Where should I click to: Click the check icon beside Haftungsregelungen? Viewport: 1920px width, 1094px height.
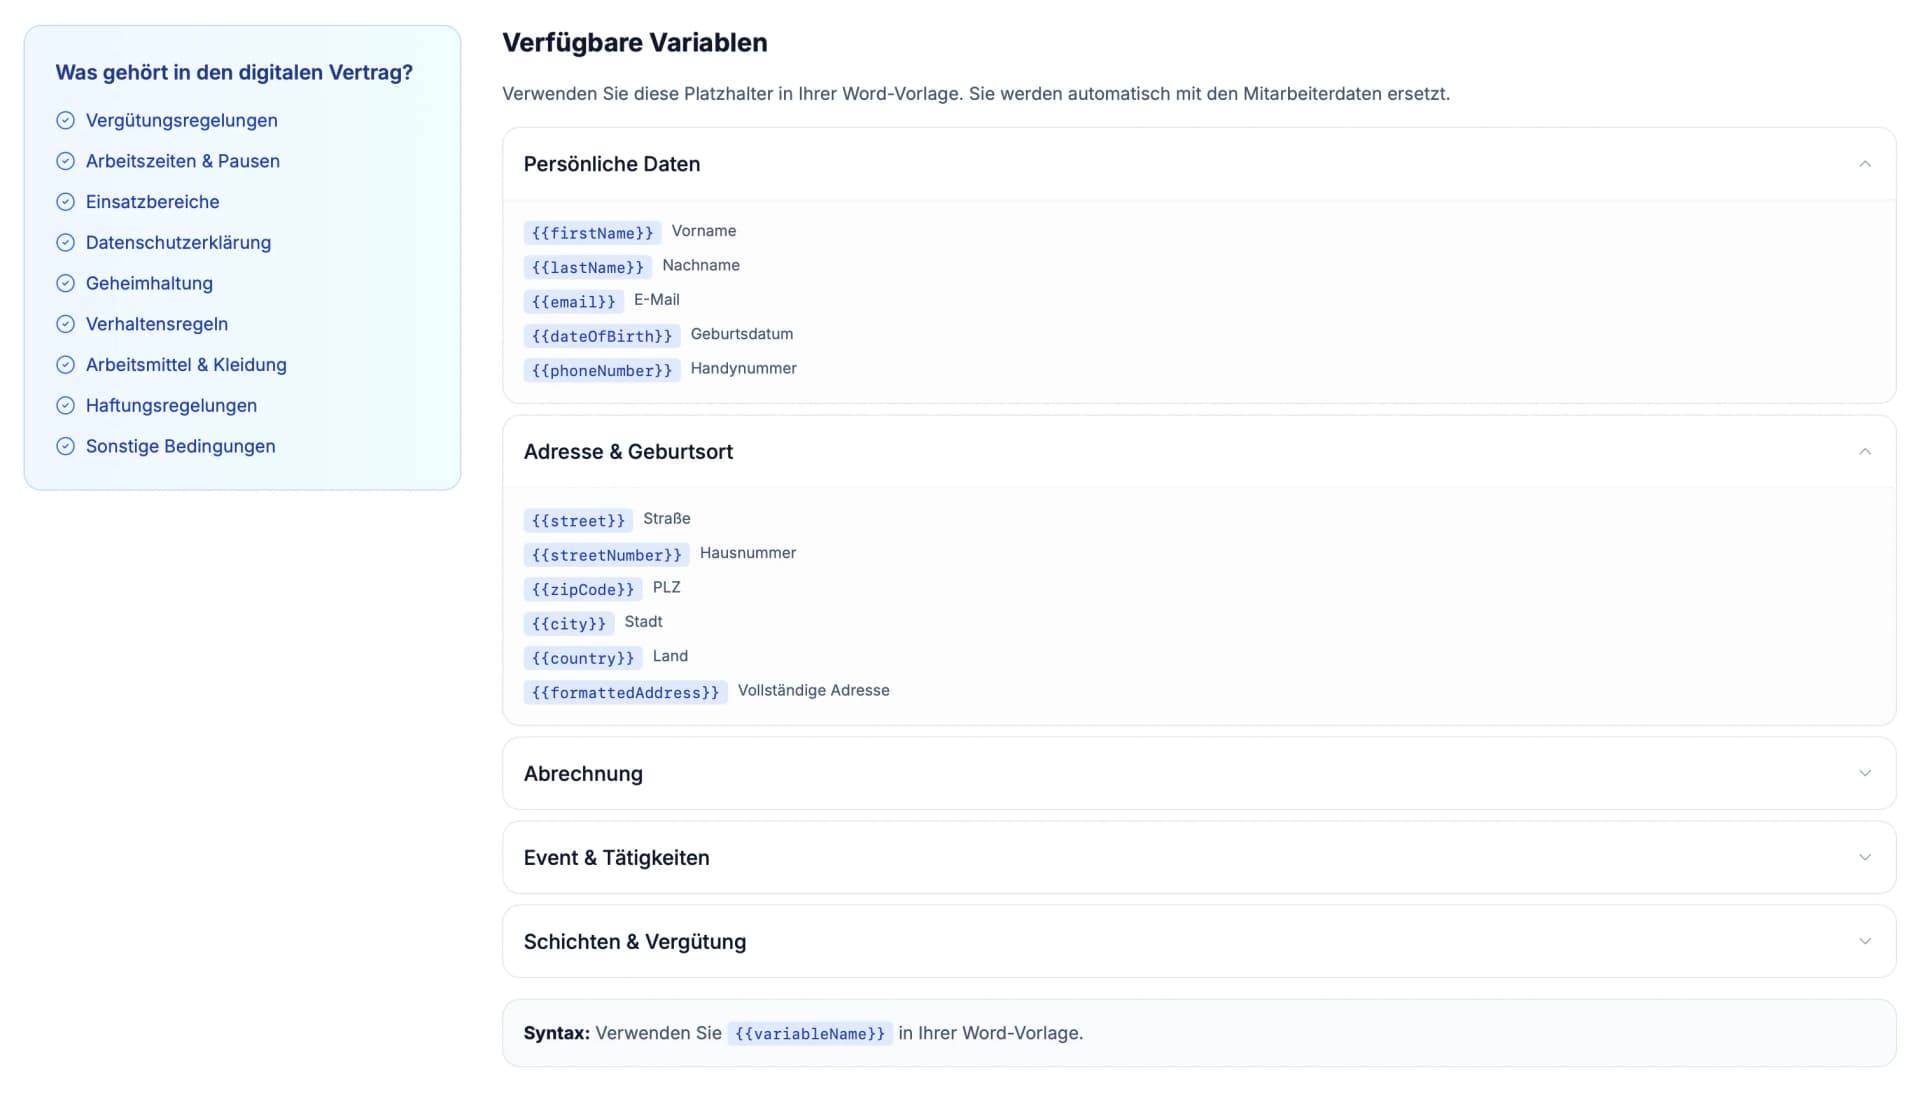[x=65, y=406]
